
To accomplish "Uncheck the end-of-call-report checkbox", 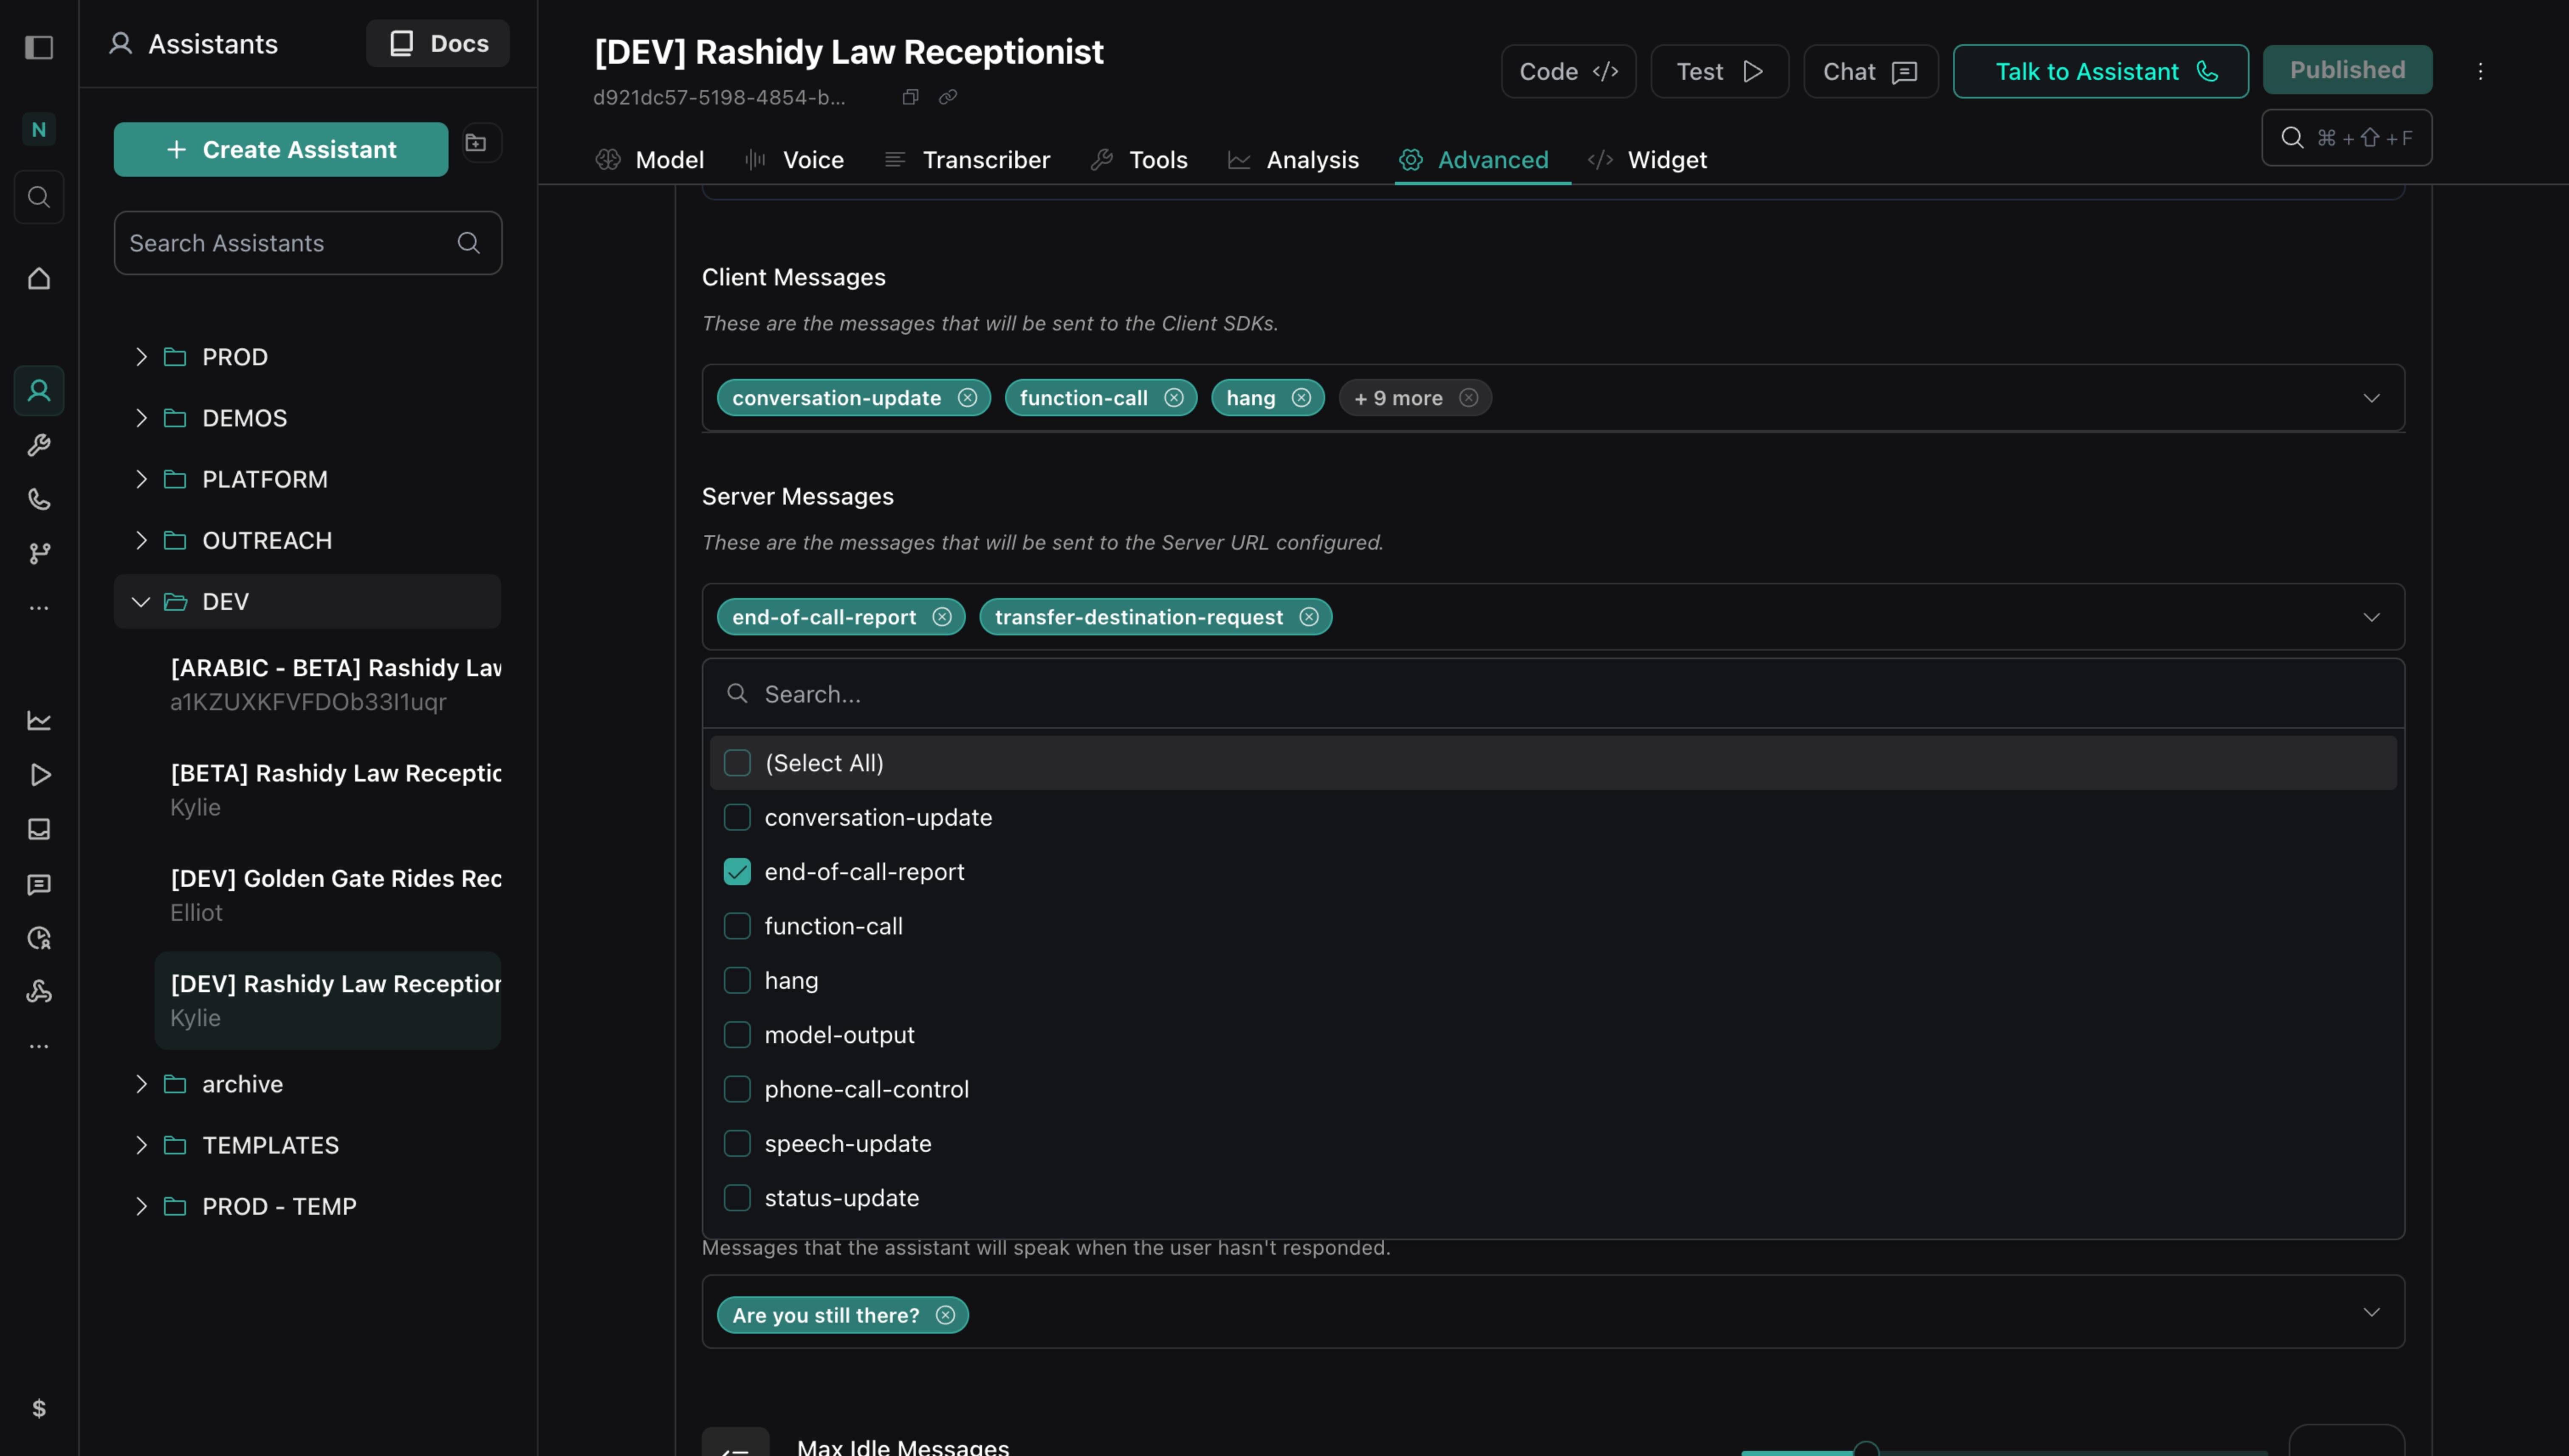I will pyautogui.click(x=737, y=872).
